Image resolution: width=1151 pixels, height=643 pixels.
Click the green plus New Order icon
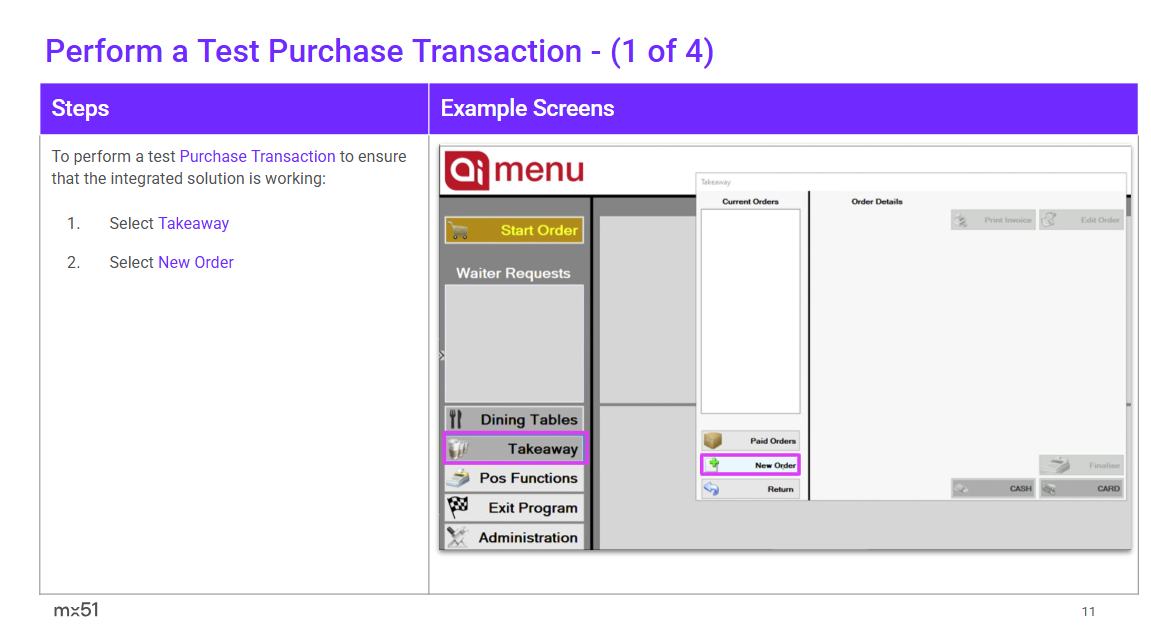click(x=713, y=465)
